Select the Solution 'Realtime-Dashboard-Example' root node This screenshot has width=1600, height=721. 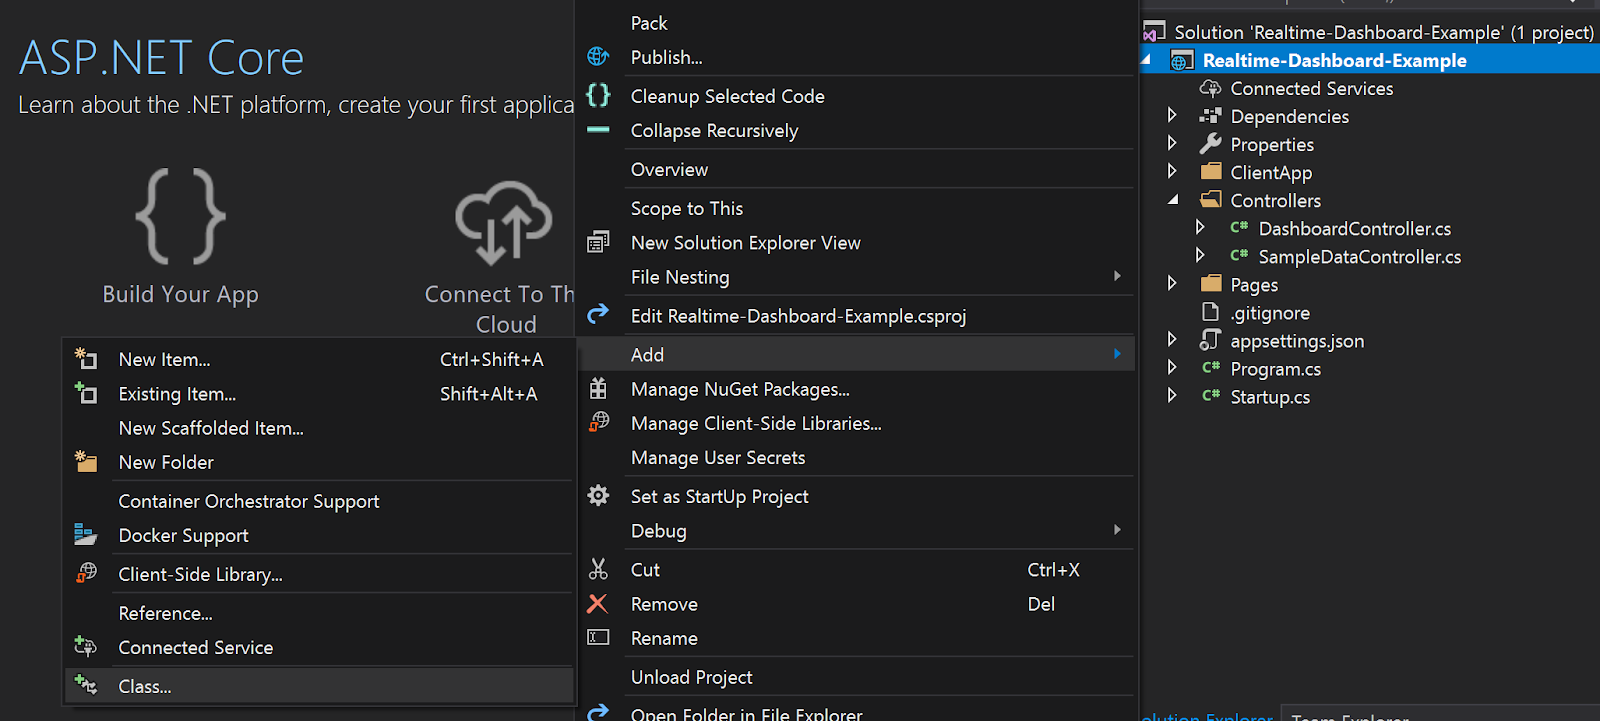pyautogui.click(x=1384, y=32)
